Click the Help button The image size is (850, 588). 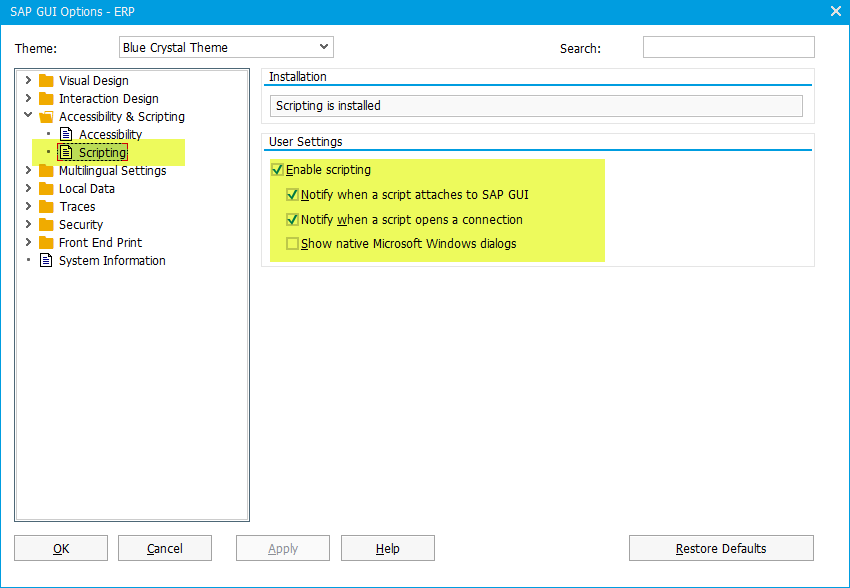[x=388, y=548]
